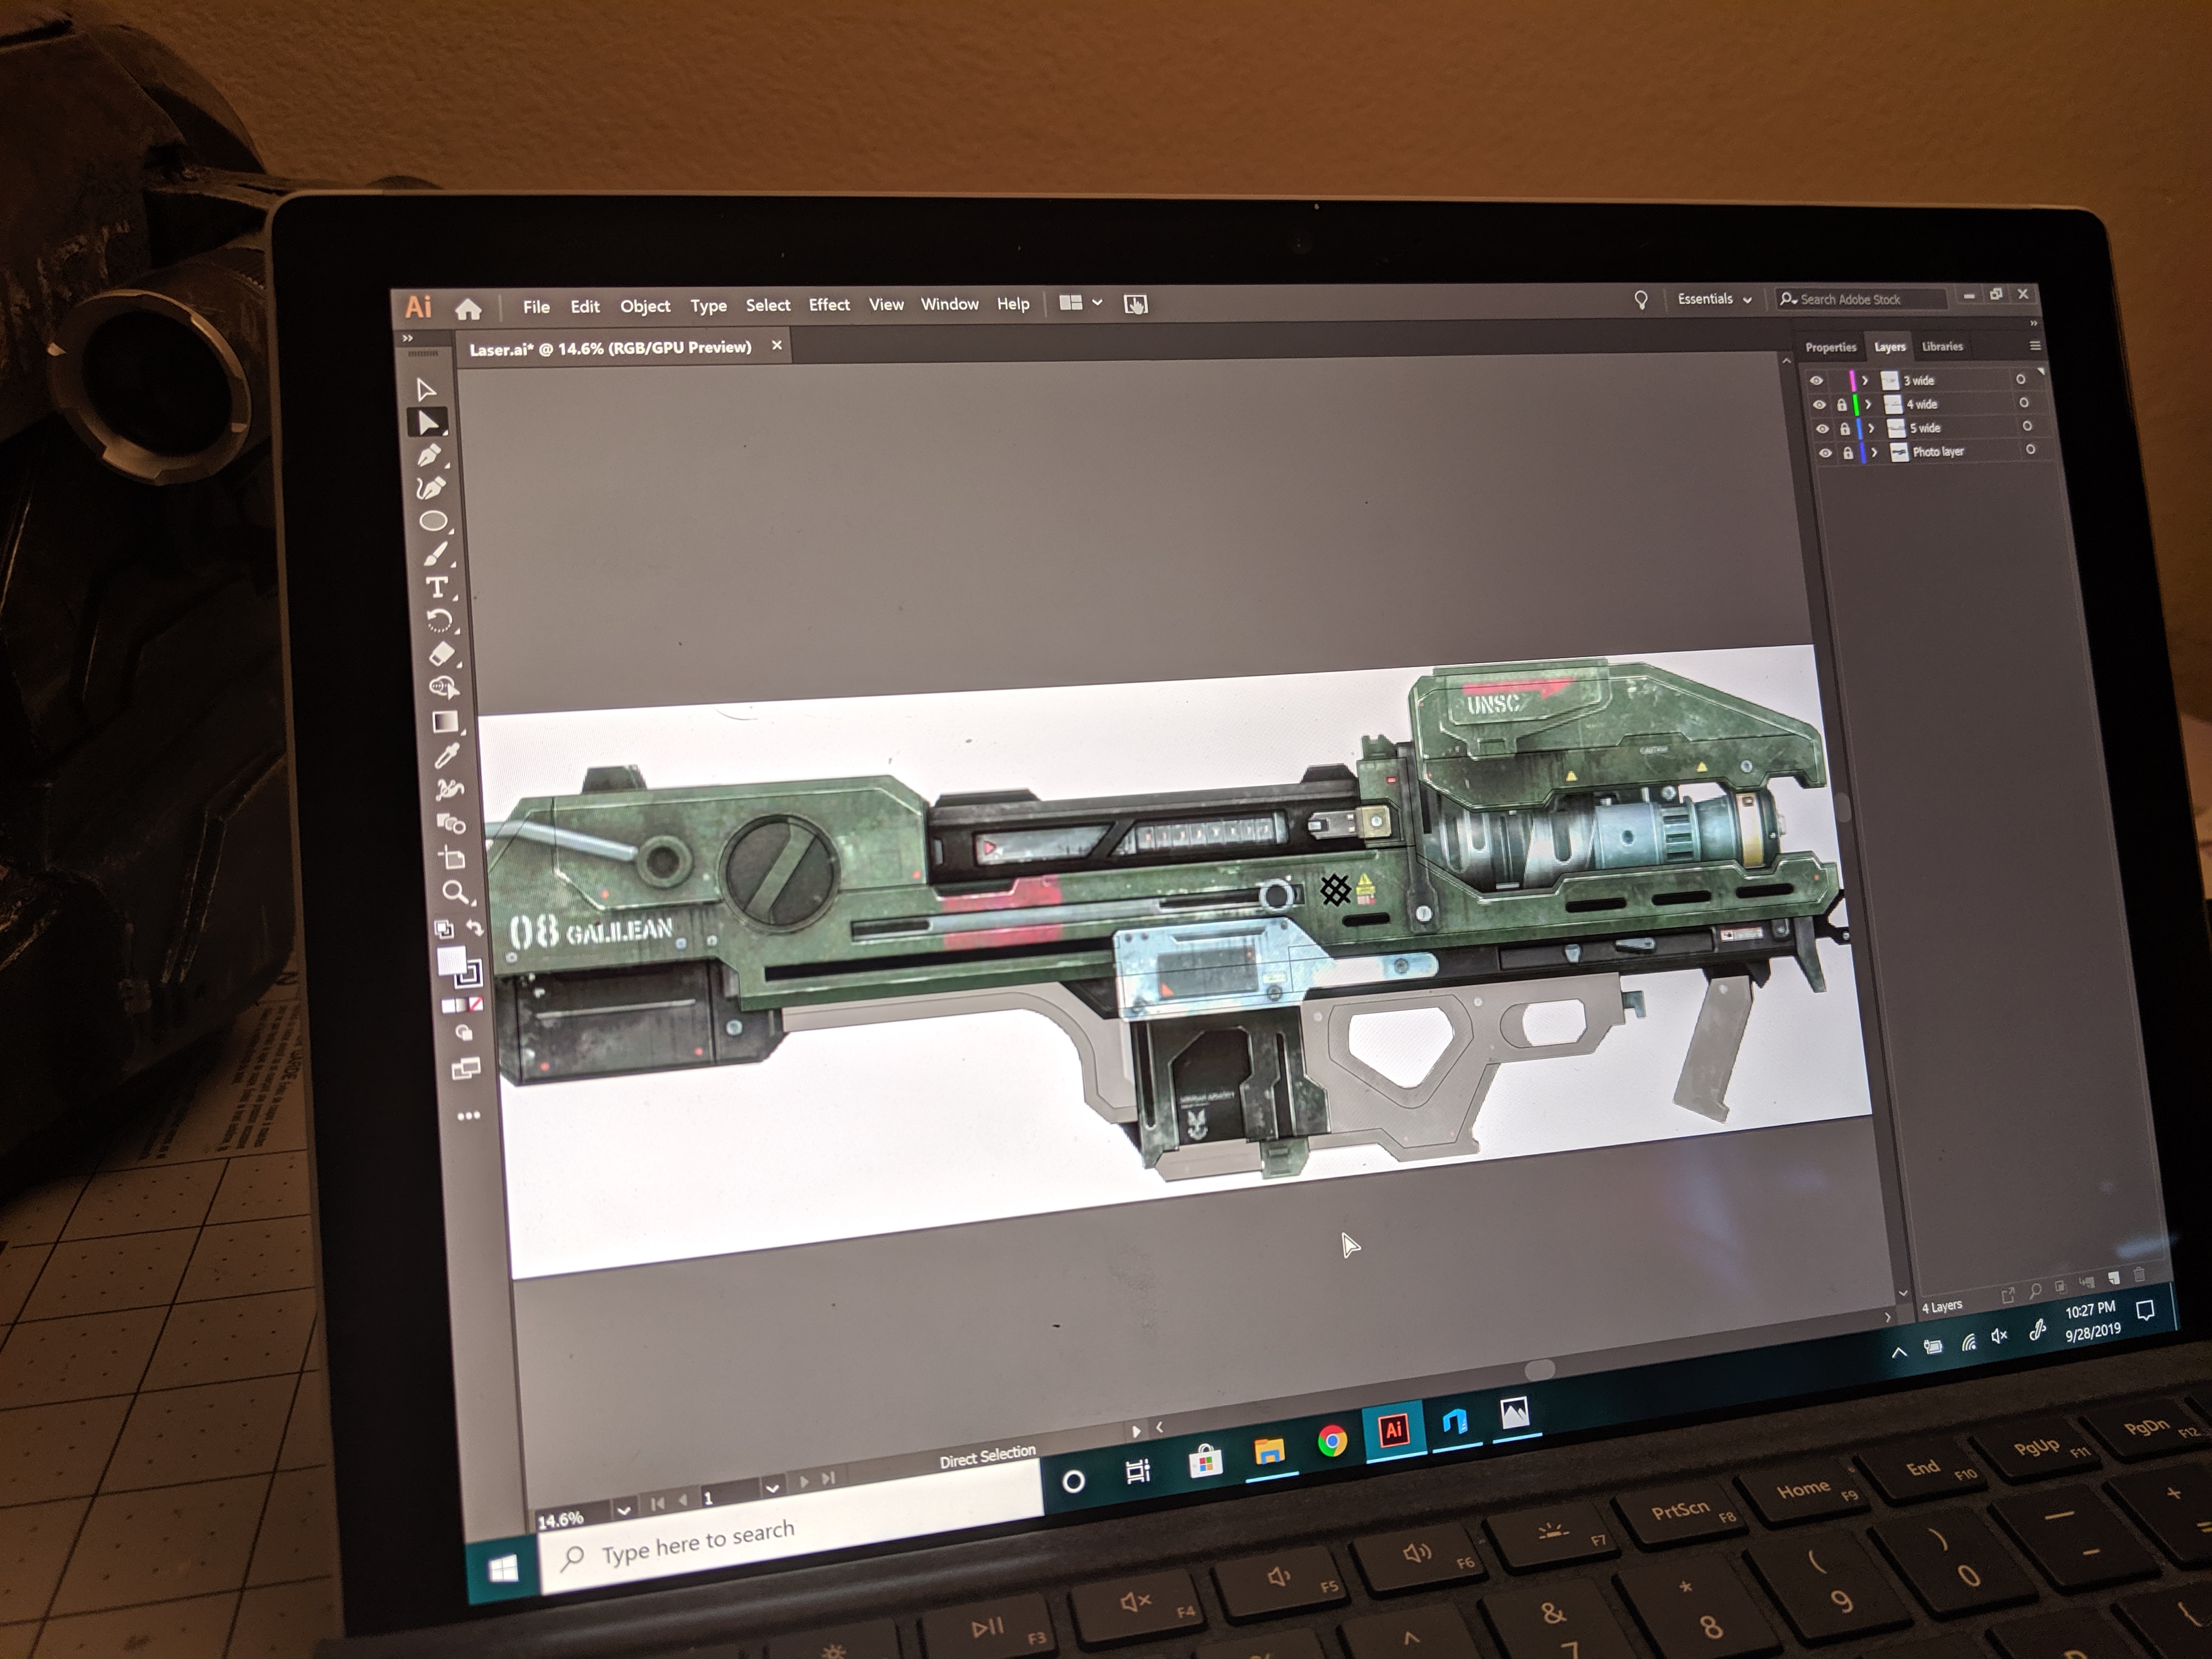The height and width of the screenshot is (1659, 2212).
Task: Select the Pen tool
Action: [430, 456]
